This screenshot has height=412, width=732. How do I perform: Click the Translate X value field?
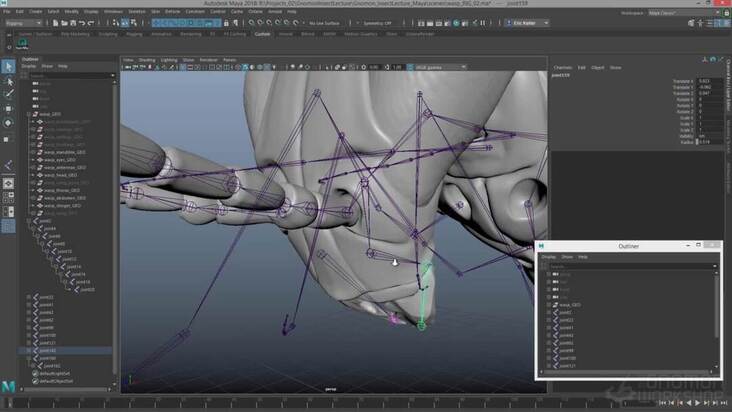tap(710, 81)
